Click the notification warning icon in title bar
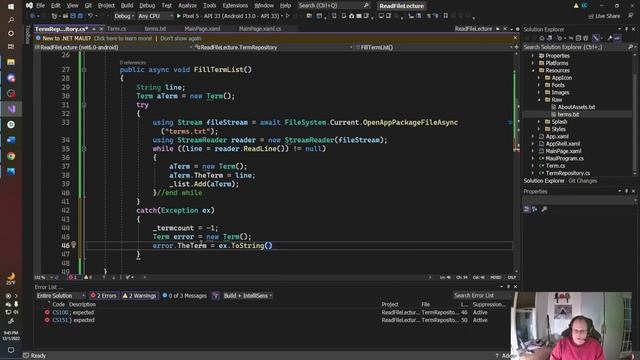 click(x=576, y=6)
